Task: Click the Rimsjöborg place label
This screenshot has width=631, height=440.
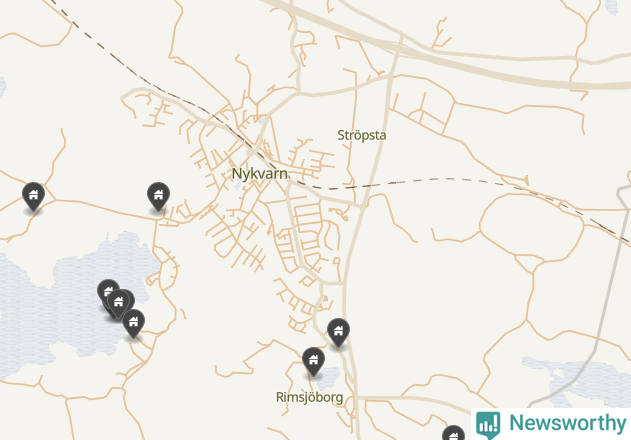Action: click(309, 397)
